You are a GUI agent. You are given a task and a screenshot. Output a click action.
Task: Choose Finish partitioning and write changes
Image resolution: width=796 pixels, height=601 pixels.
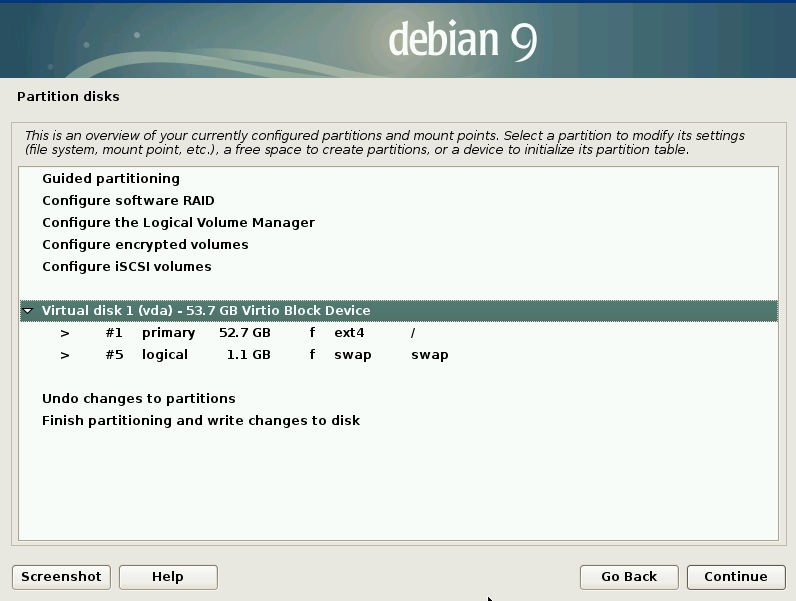(x=200, y=421)
